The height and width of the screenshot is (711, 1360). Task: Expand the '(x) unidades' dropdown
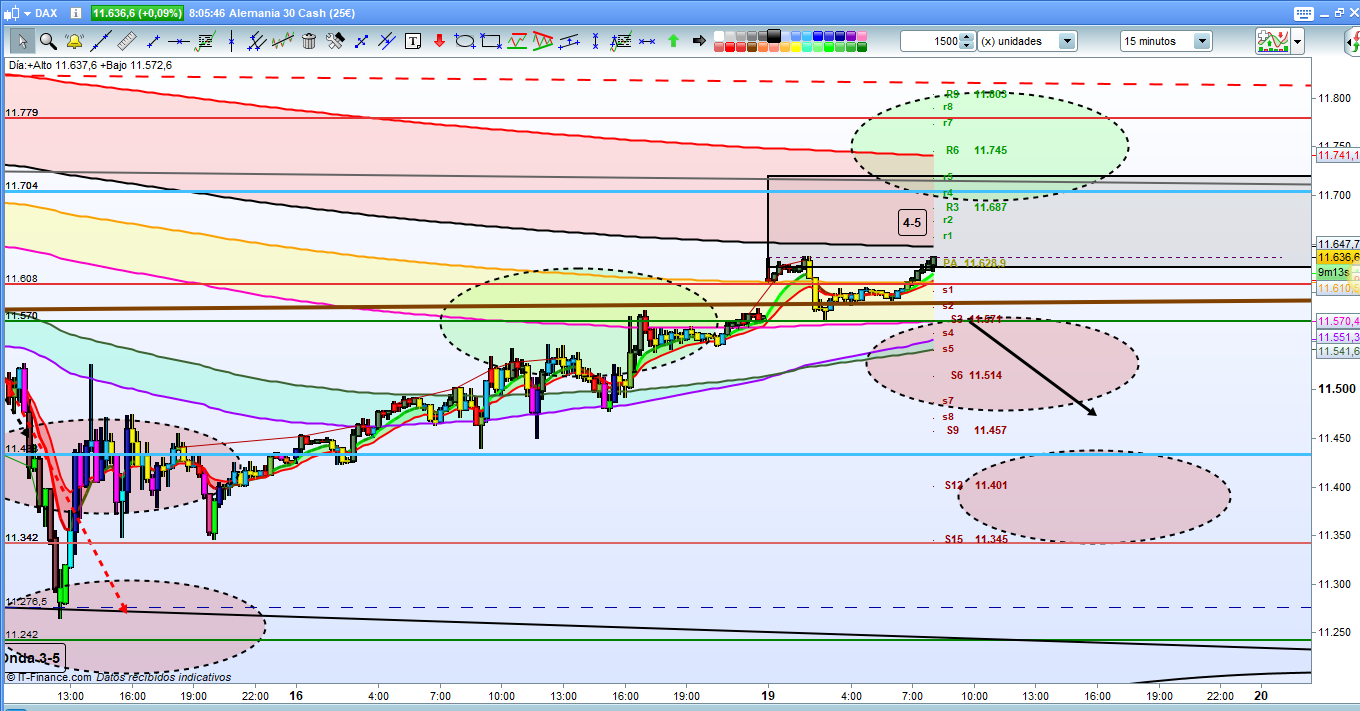(x=1067, y=41)
